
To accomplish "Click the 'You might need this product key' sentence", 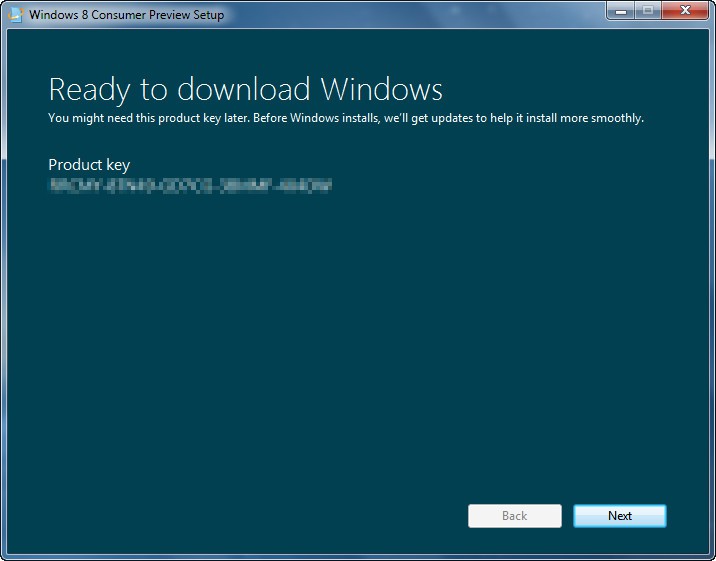I will point(346,118).
